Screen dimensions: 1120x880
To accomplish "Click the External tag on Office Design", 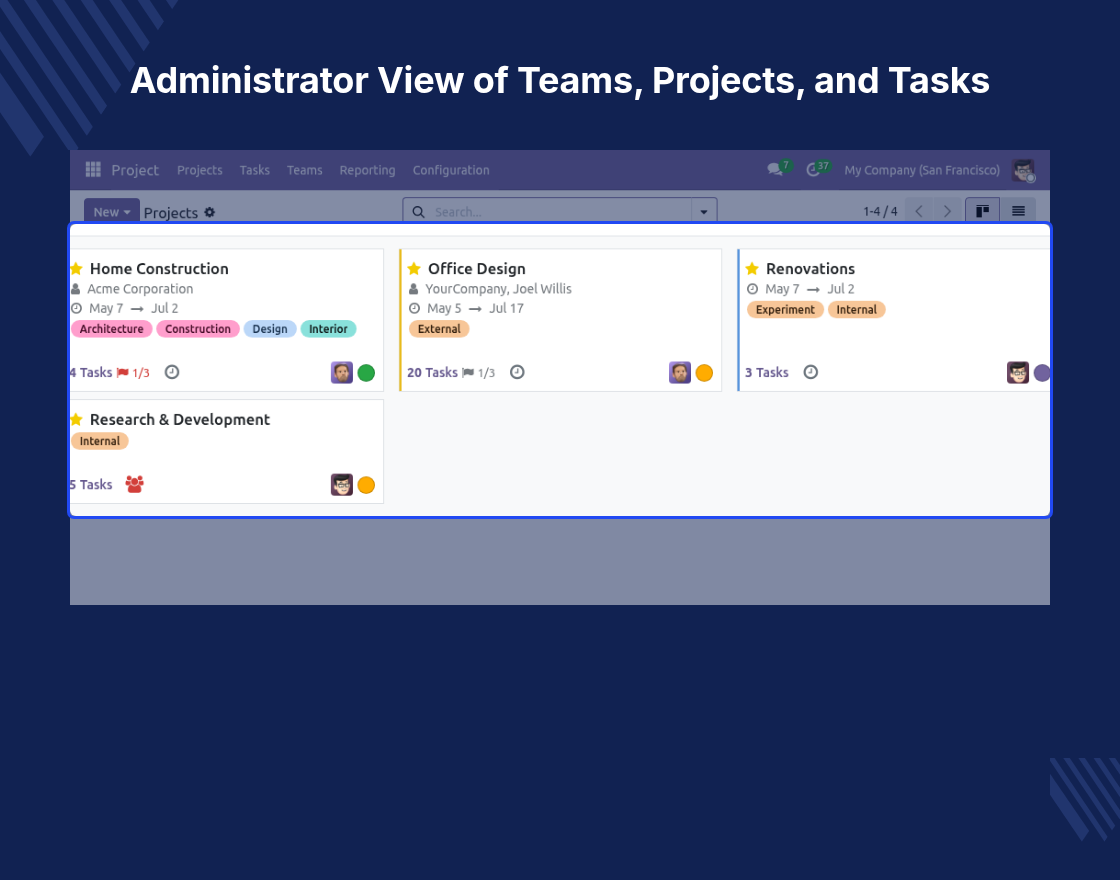I will [x=439, y=329].
